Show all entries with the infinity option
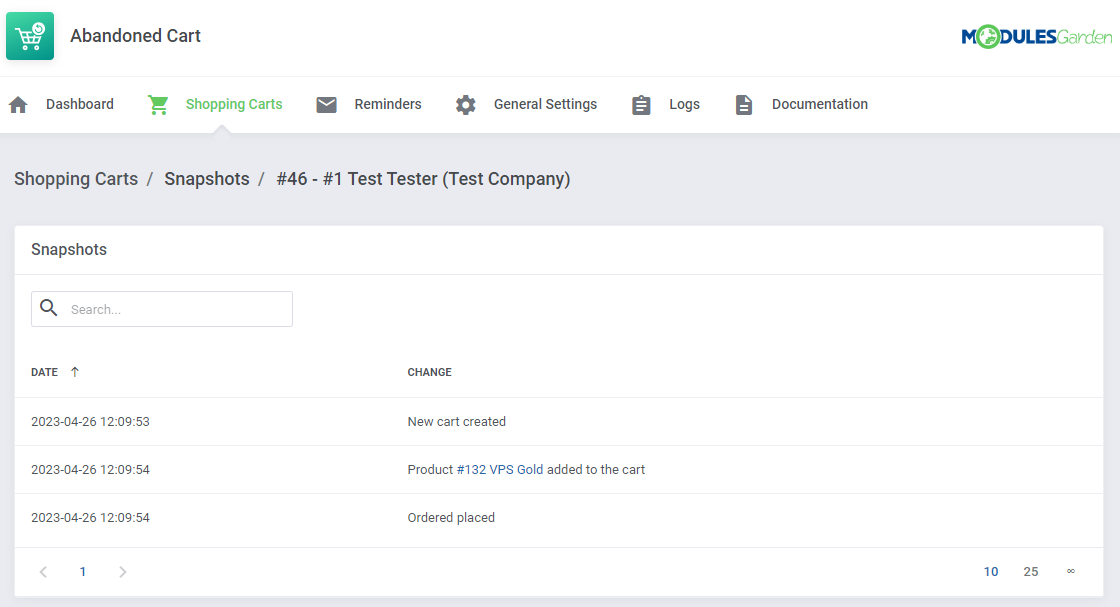This screenshot has width=1120, height=607. tap(1071, 571)
